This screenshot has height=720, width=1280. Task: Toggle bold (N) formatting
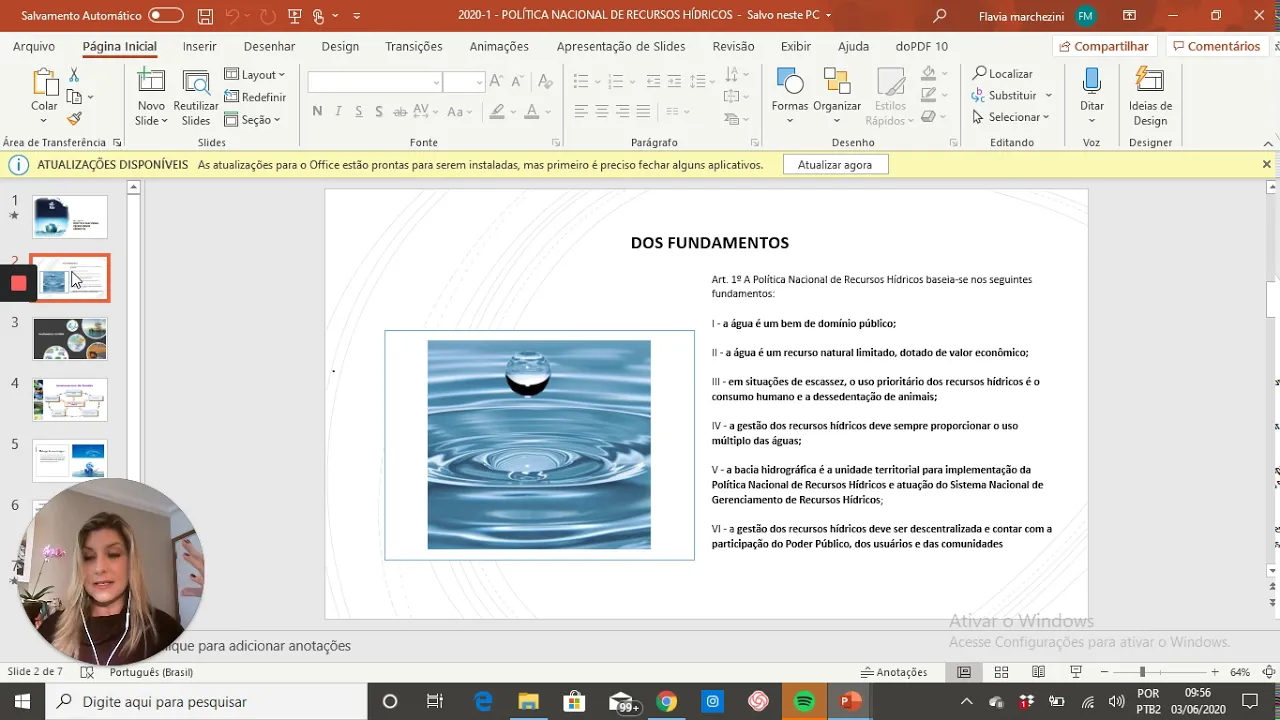click(317, 112)
